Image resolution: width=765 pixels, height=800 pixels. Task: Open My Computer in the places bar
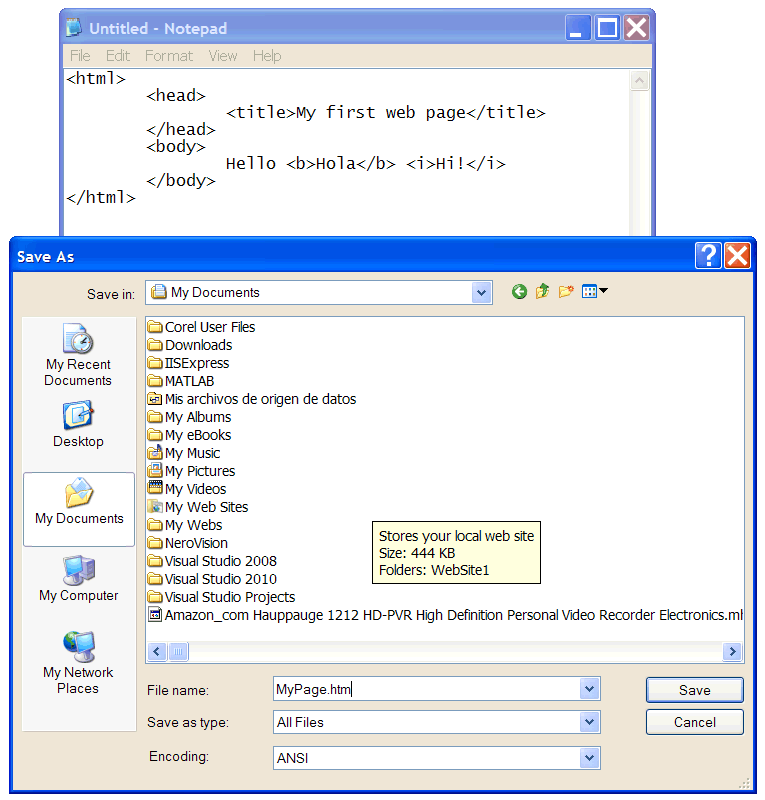coord(79,579)
